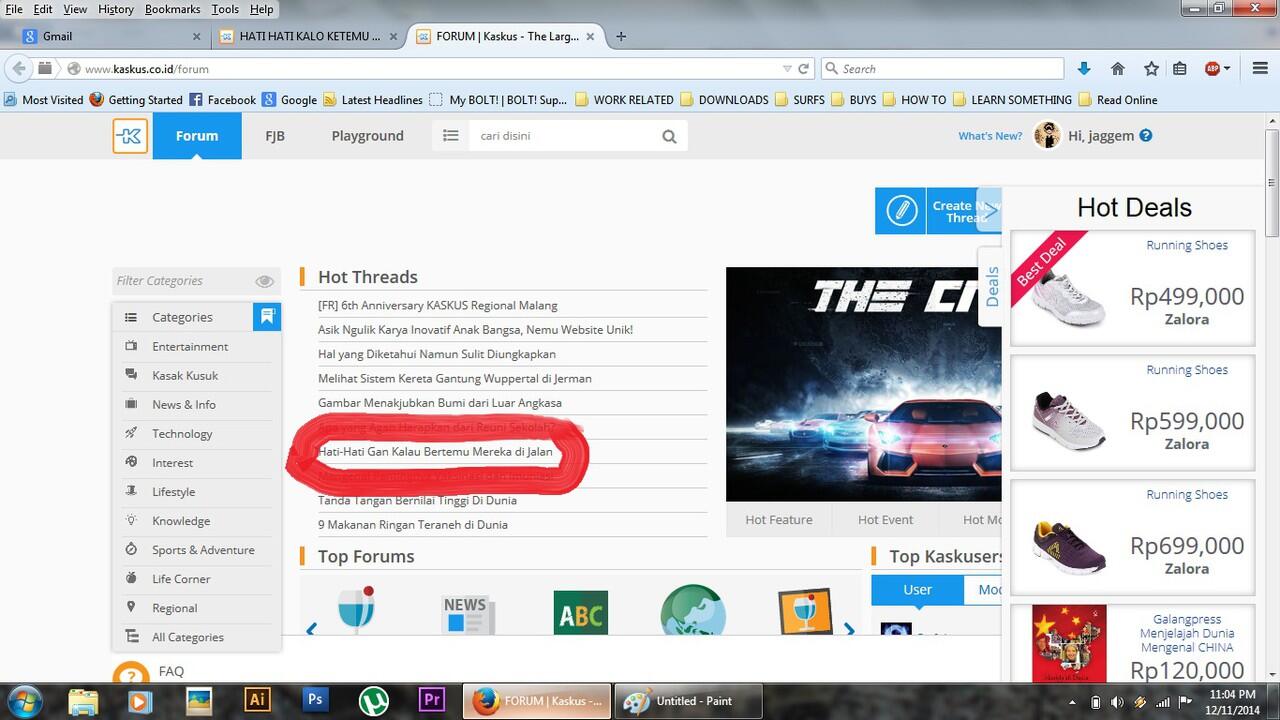Switch to Untitled - Paint taskbar window

(687, 701)
